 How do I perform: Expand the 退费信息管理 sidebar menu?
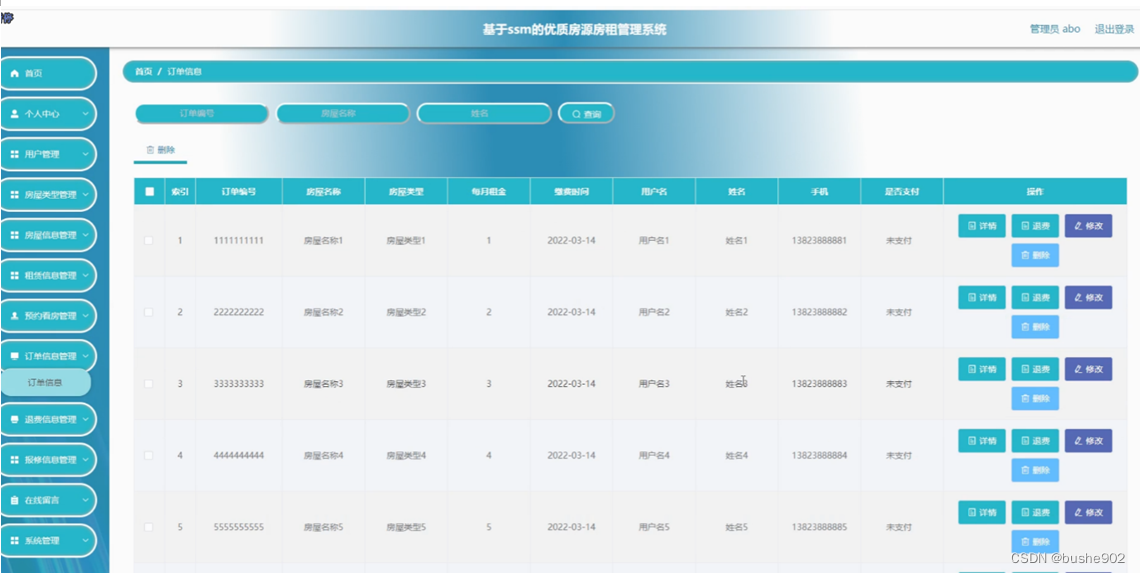(x=48, y=420)
